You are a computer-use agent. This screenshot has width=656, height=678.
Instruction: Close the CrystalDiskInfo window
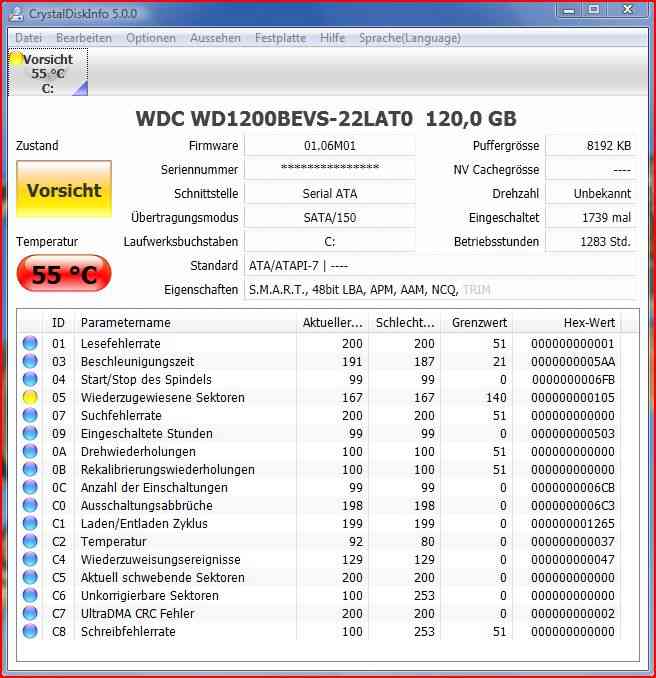click(628, 10)
